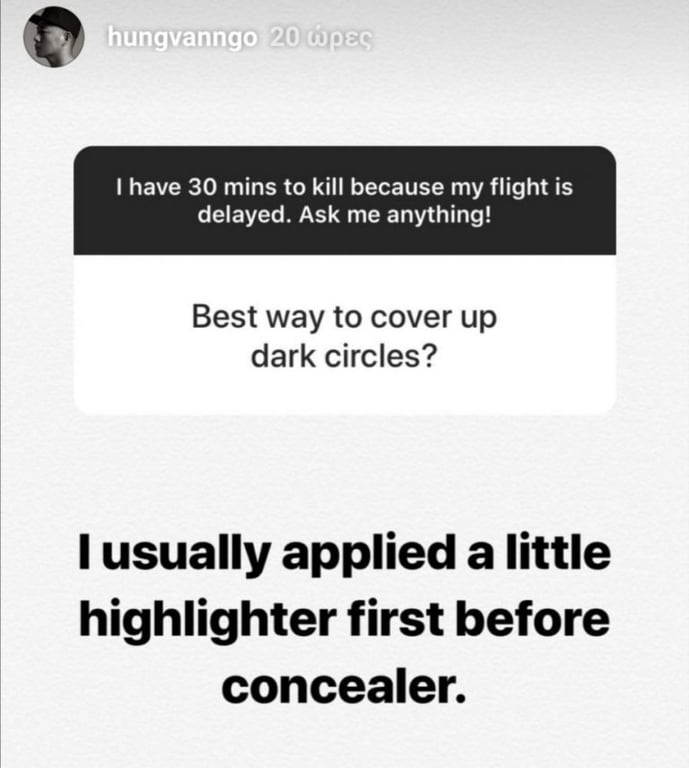Tap the white question response box
Image resolution: width=689 pixels, height=768 pixels.
345,335
